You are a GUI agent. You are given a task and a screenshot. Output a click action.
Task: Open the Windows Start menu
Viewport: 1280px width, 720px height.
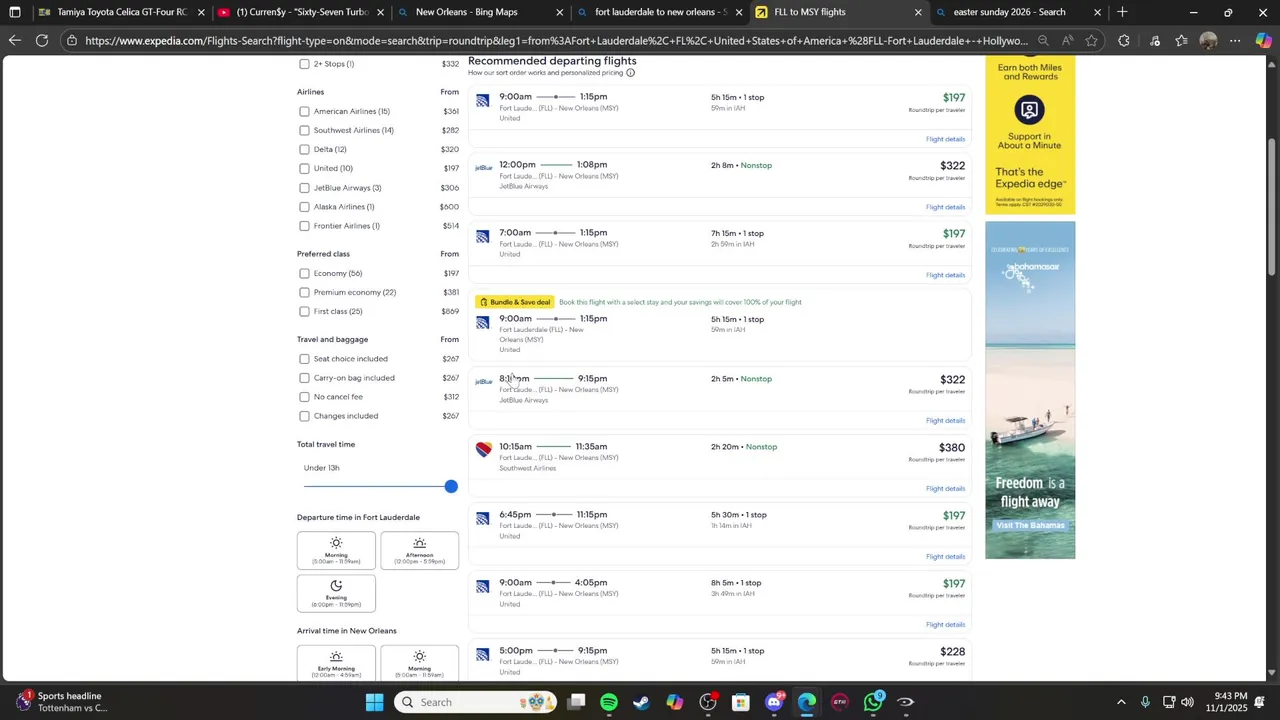pos(374,702)
